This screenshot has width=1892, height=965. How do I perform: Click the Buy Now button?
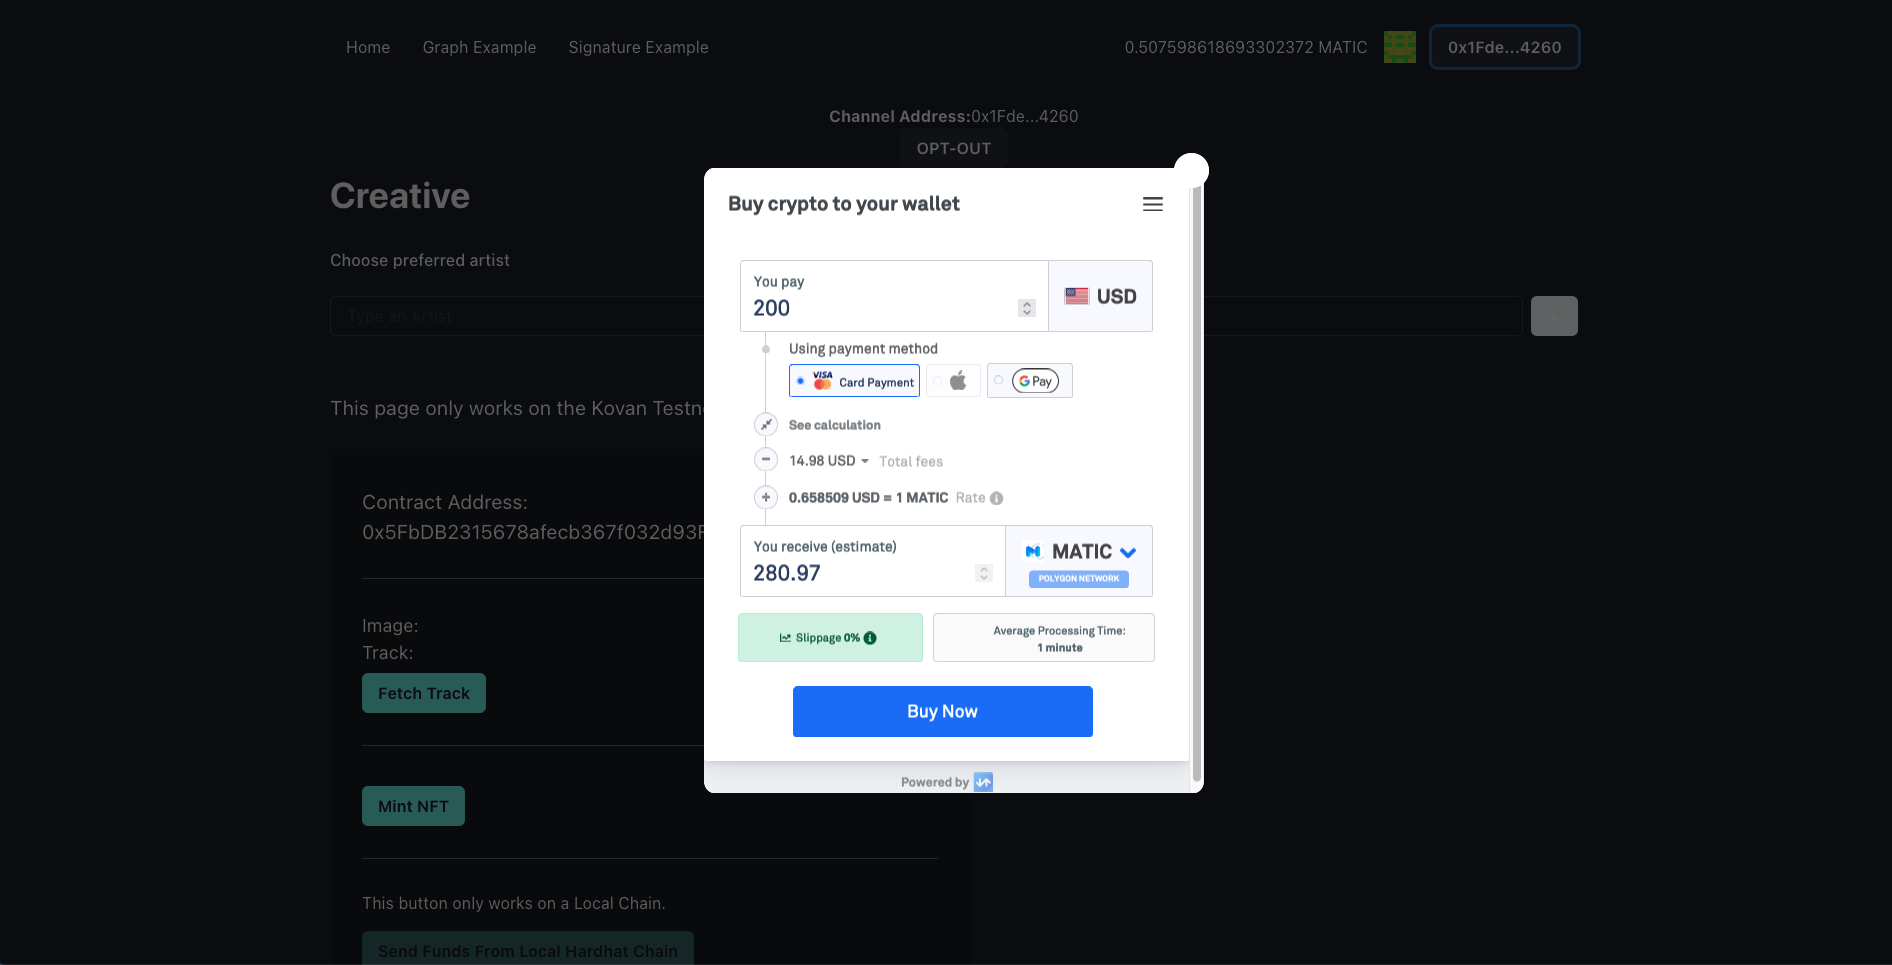942,711
